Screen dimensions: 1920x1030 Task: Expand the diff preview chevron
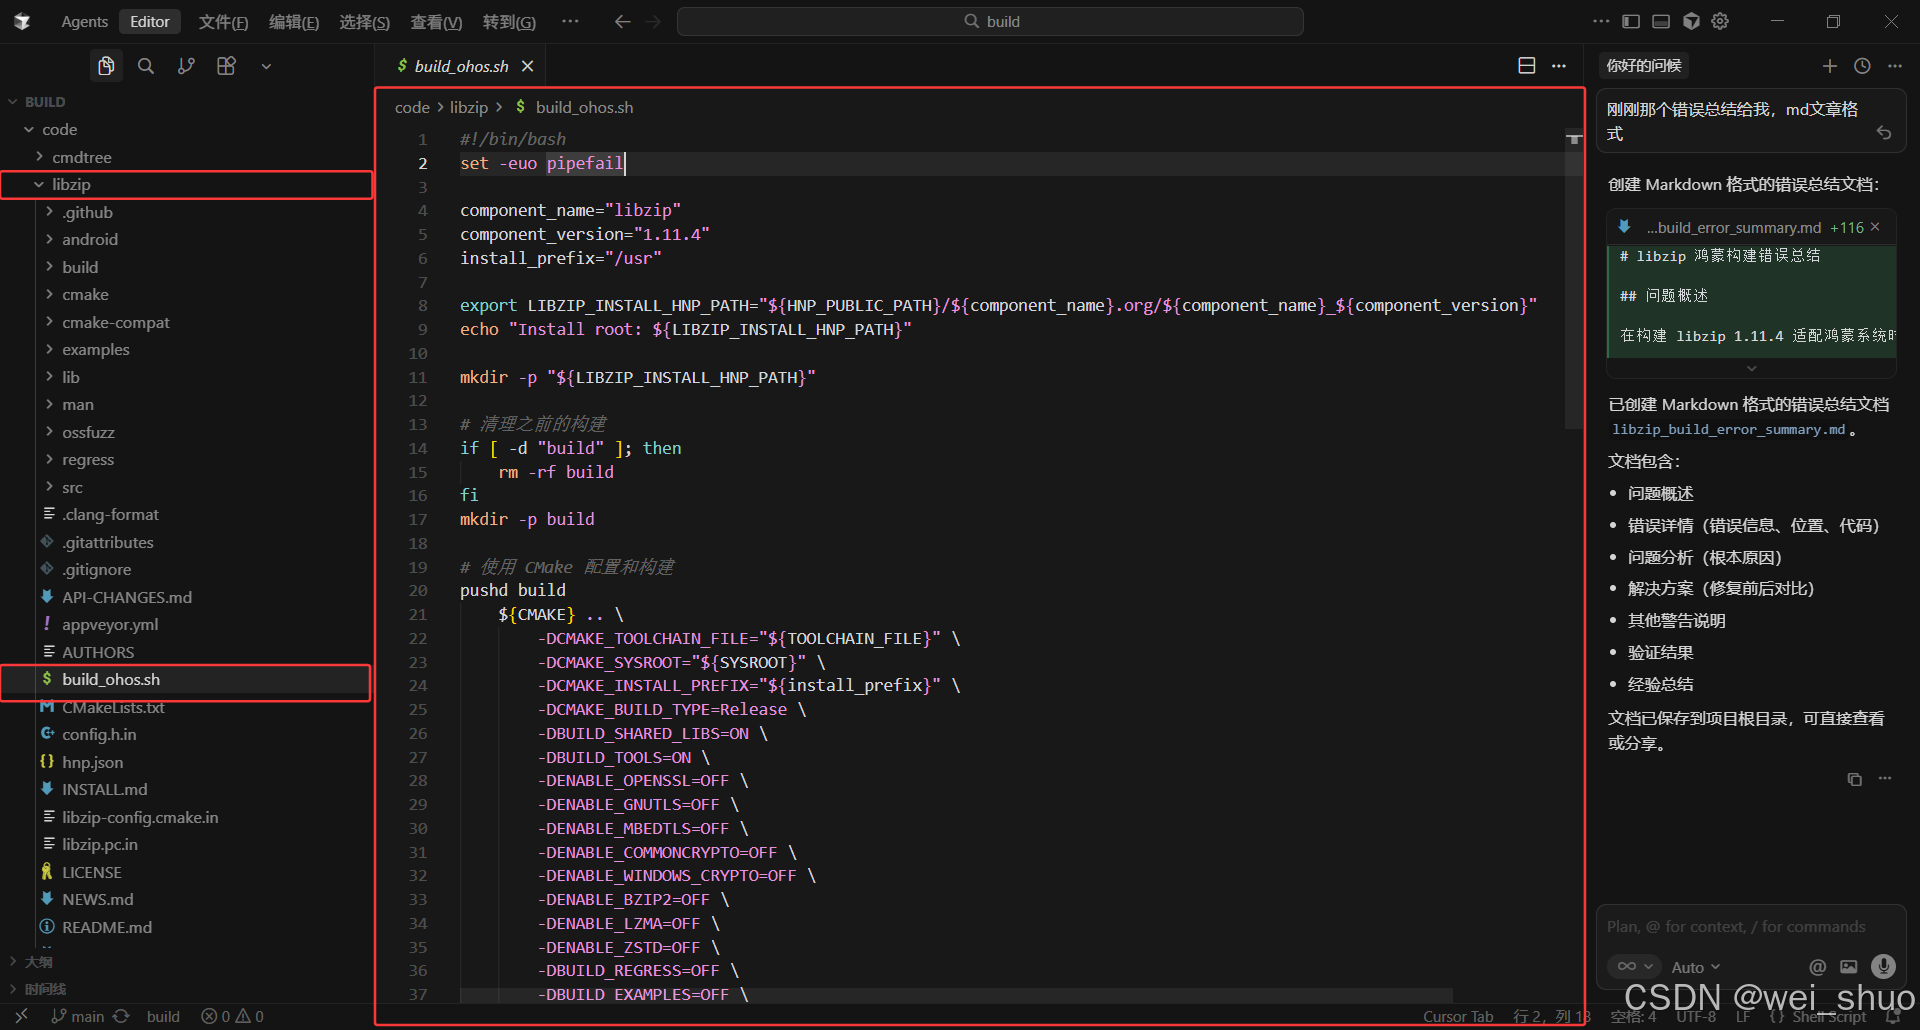[1751, 369]
